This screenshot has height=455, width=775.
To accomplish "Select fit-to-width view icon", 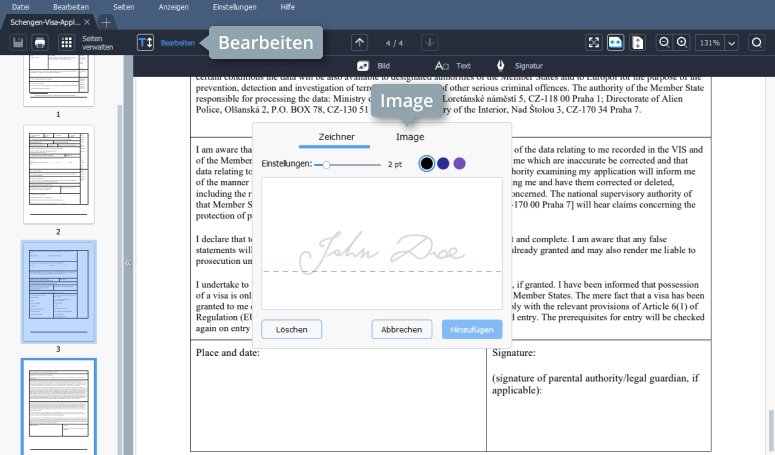I will (x=615, y=42).
